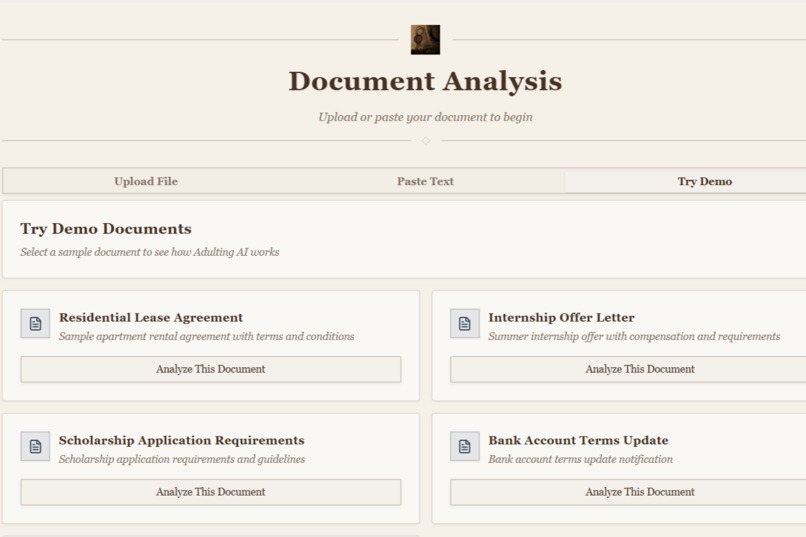Click the 'Bank account terms update notification' description
The width and height of the screenshot is (806, 537).
point(580,459)
